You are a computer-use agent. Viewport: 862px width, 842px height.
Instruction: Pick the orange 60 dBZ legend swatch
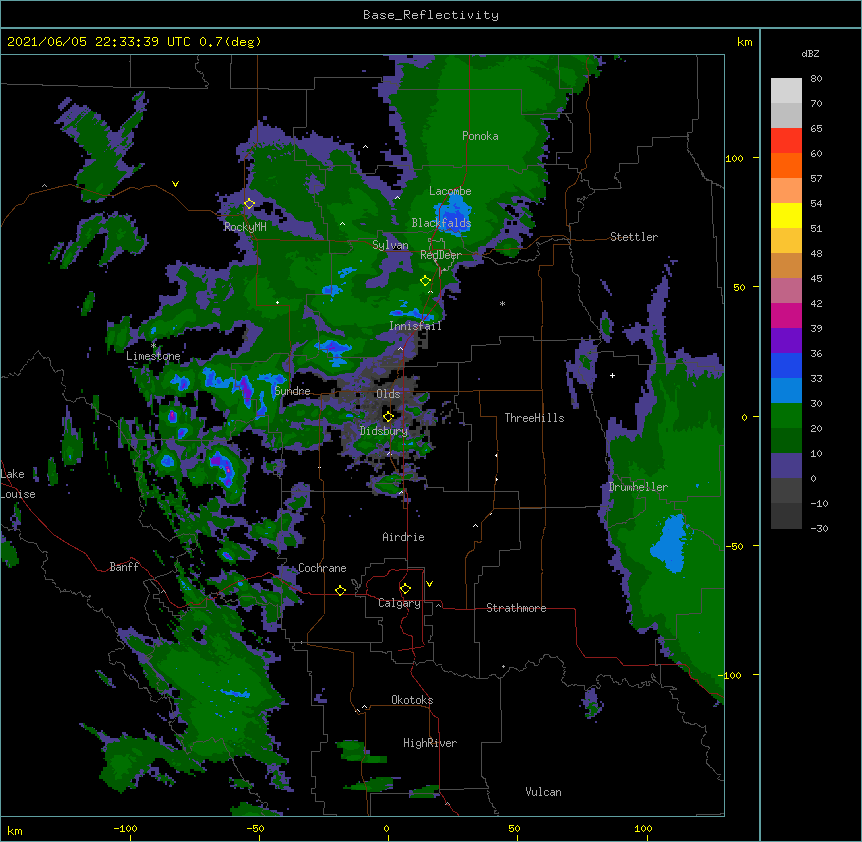[786, 165]
